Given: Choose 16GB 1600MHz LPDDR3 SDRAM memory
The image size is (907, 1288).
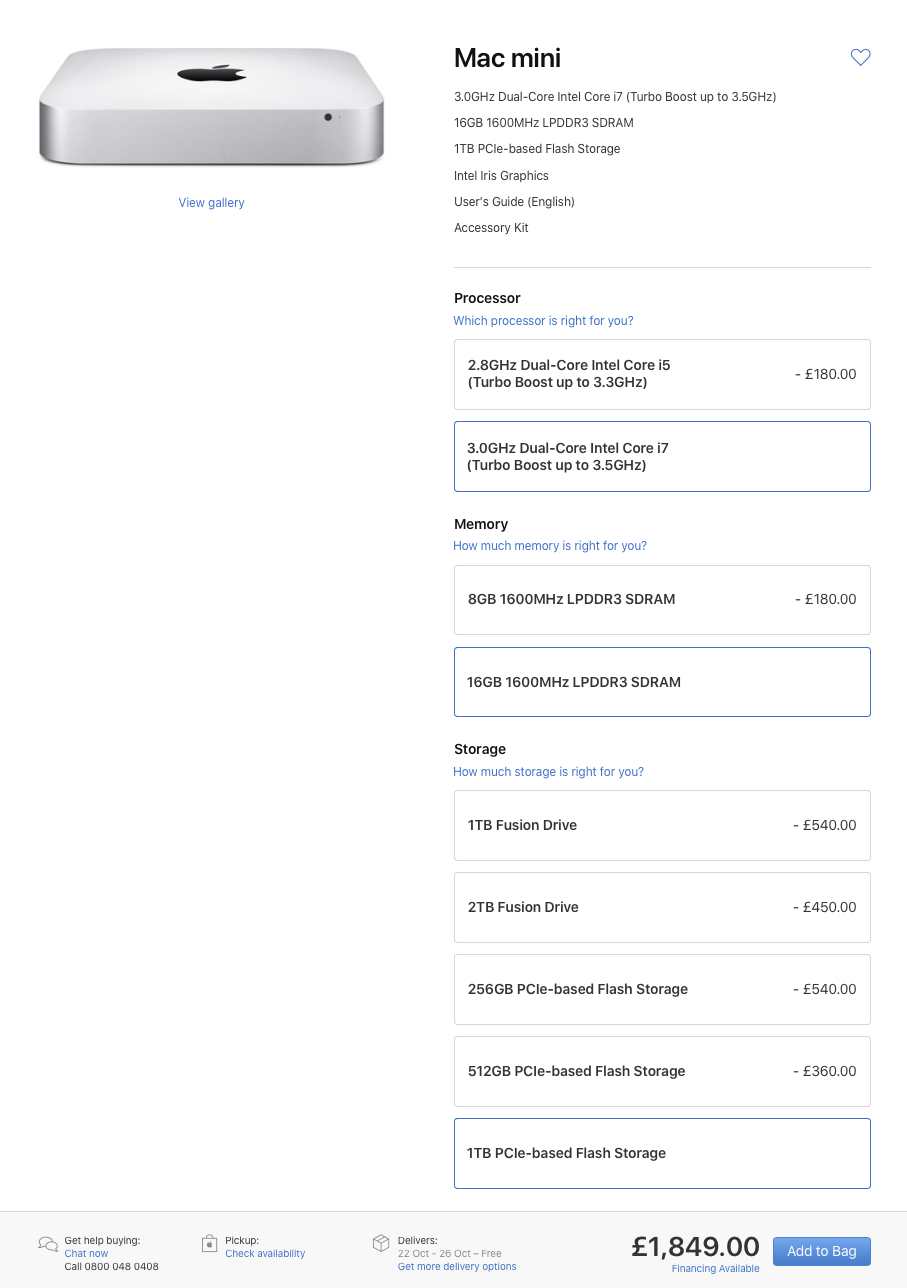Looking at the screenshot, I should click(662, 682).
